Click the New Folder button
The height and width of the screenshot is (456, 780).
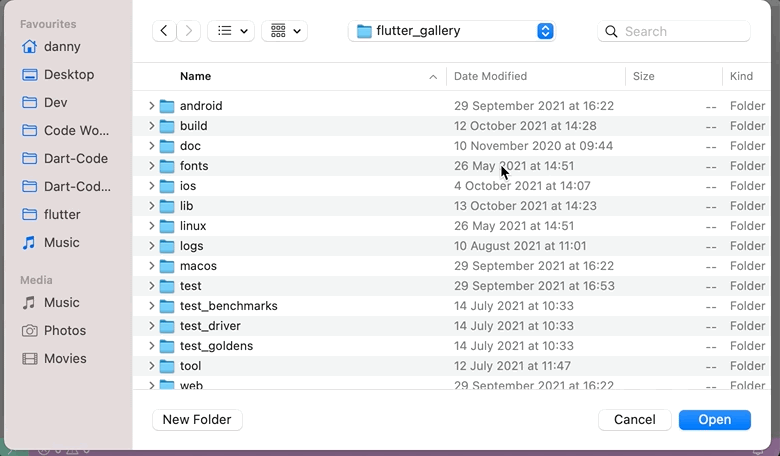197,420
